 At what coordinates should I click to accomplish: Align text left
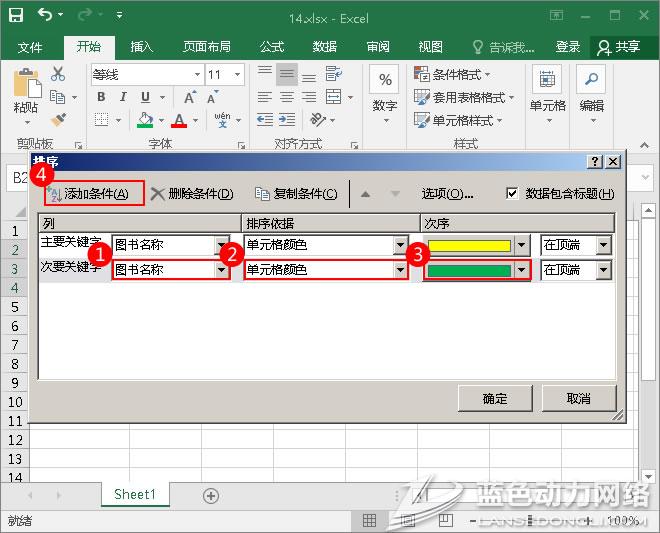(x=265, y=97)
